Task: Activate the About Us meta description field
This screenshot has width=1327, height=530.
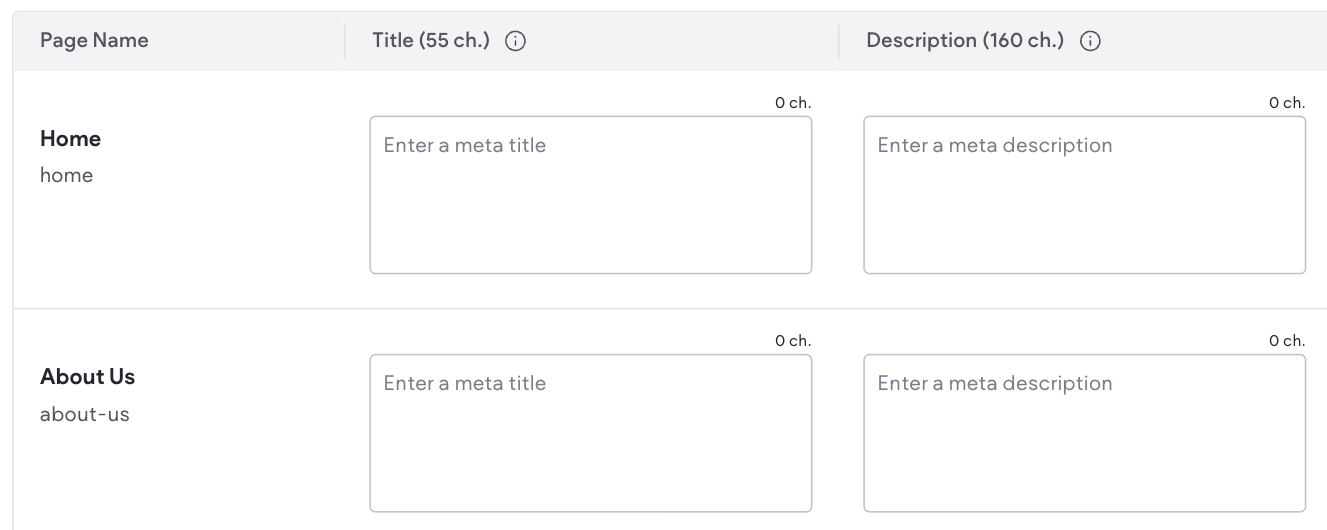Action: (x=1084, y=433)
